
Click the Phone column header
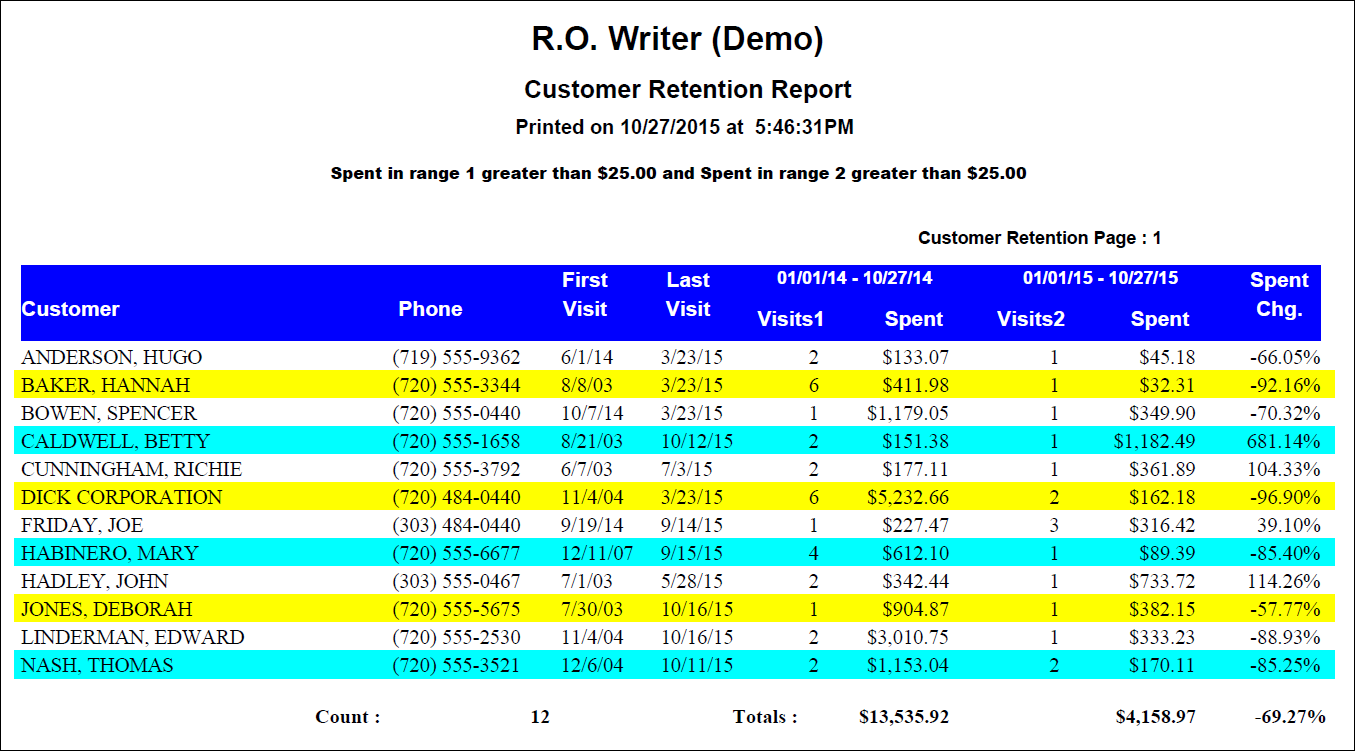(430, 309)
